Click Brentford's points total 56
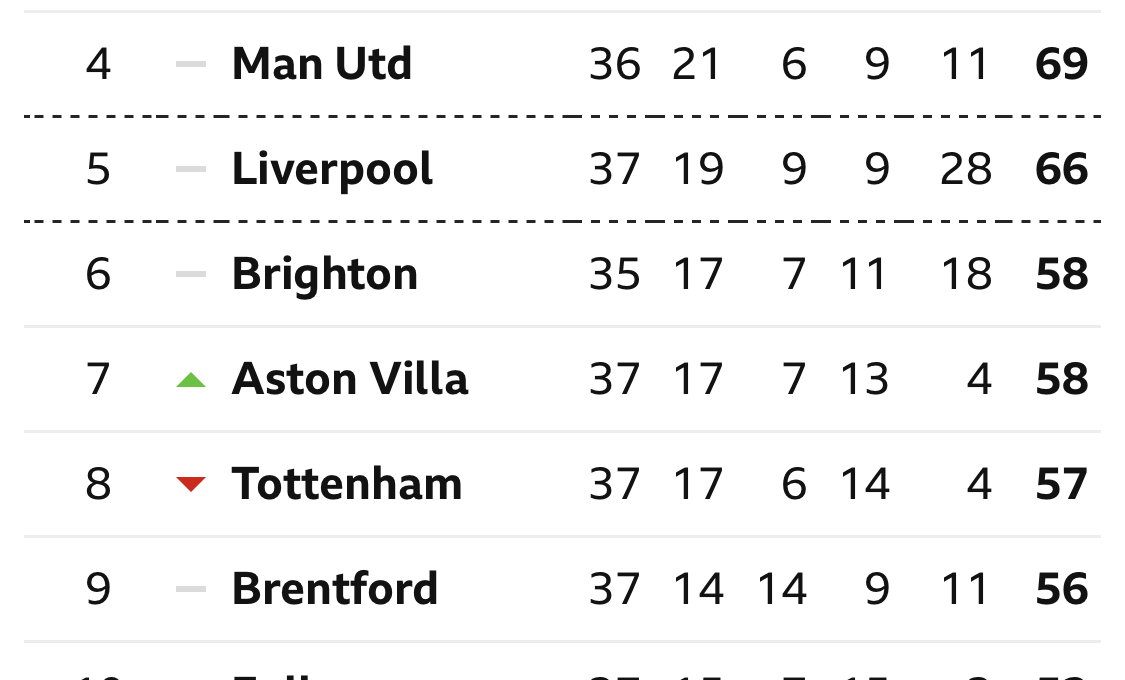The image size is (1125, 680). click(1062, 589)
